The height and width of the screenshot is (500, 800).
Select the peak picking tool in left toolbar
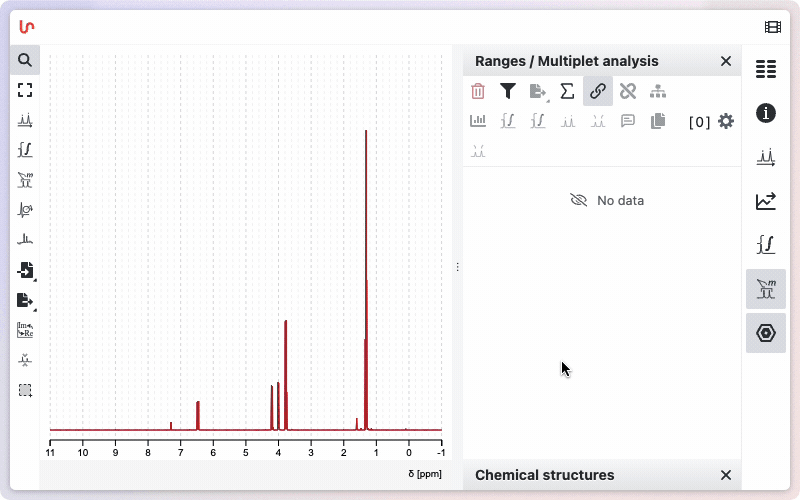(25, 120)
